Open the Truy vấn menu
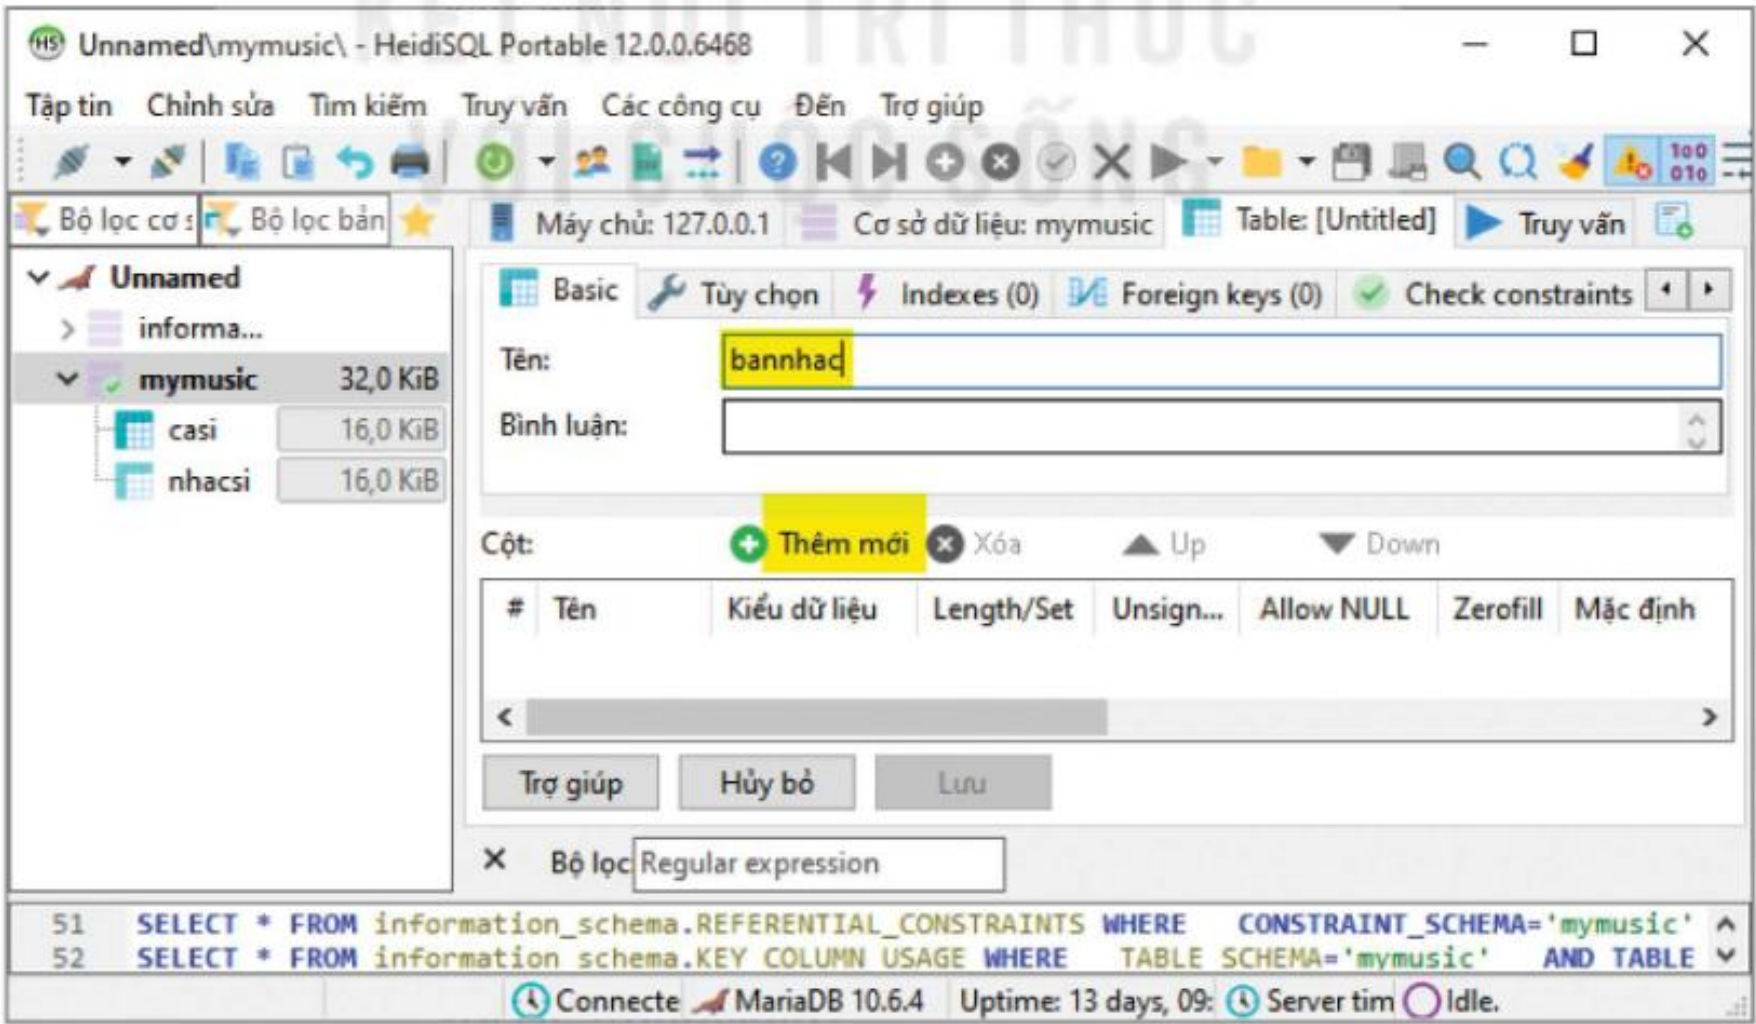1756x1024 pixels. click(514, 105)
